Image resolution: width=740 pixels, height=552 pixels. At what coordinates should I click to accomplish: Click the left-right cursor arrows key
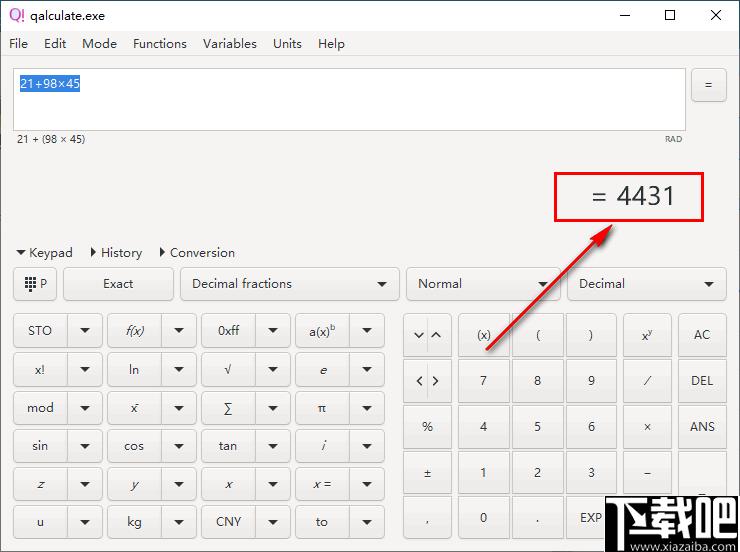(427, 381)
